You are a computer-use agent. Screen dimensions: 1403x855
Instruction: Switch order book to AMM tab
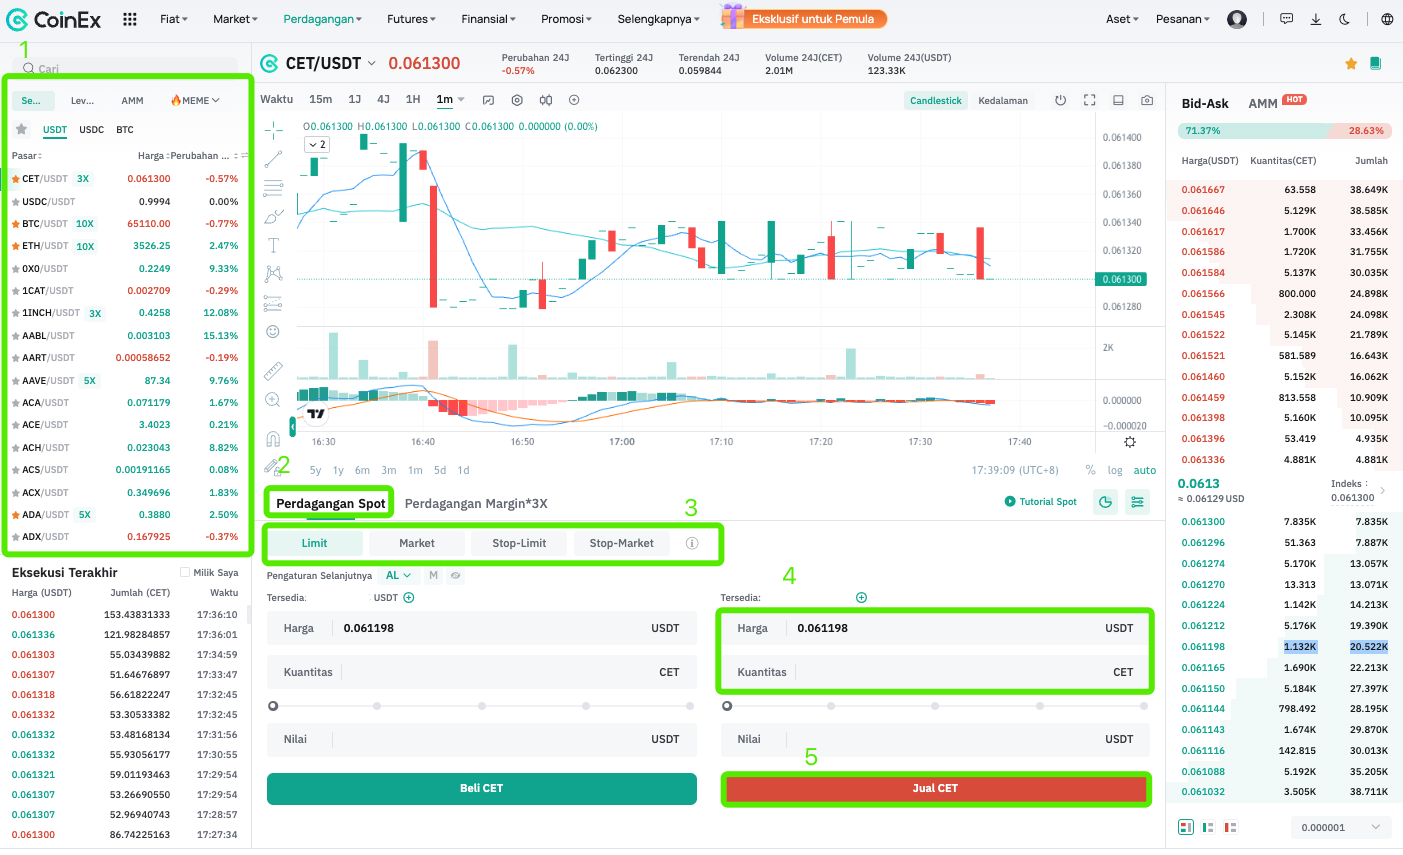coord(1263,103)
